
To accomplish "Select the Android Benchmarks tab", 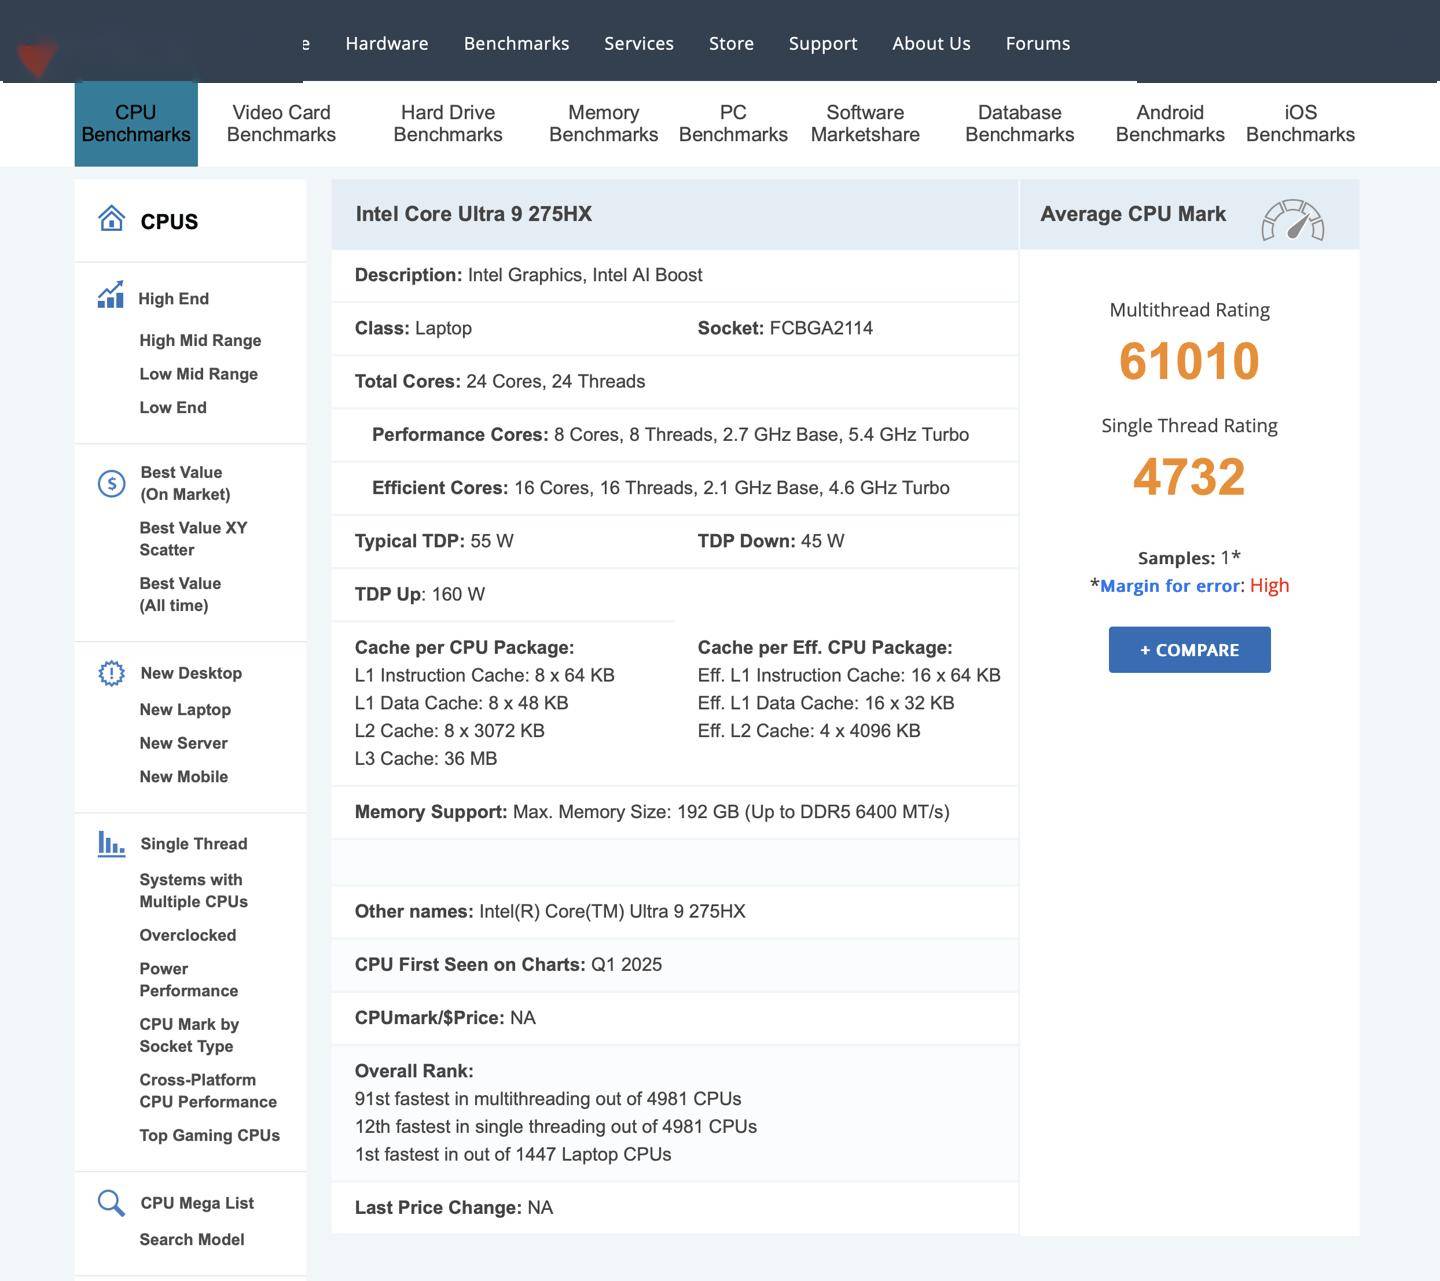I will (1169, 124).
